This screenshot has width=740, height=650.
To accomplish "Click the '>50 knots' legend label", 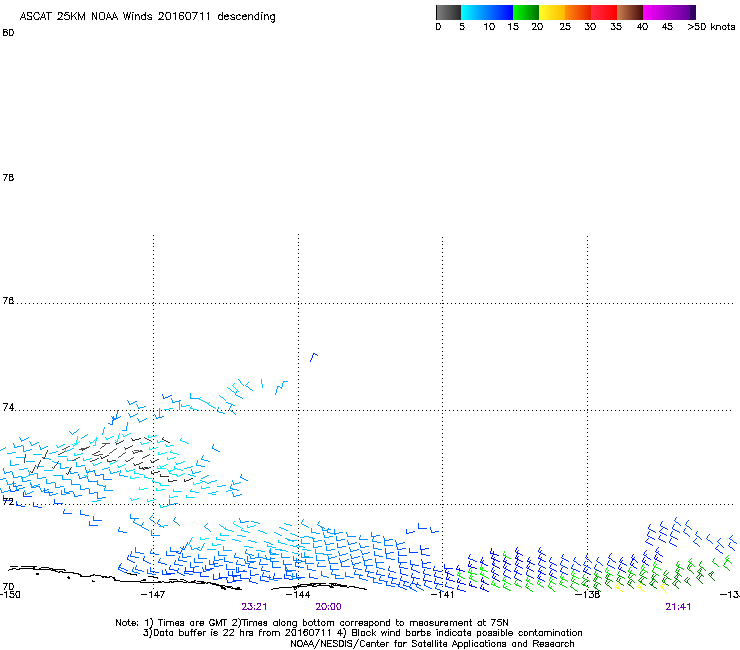I will (x=711, y=27).
